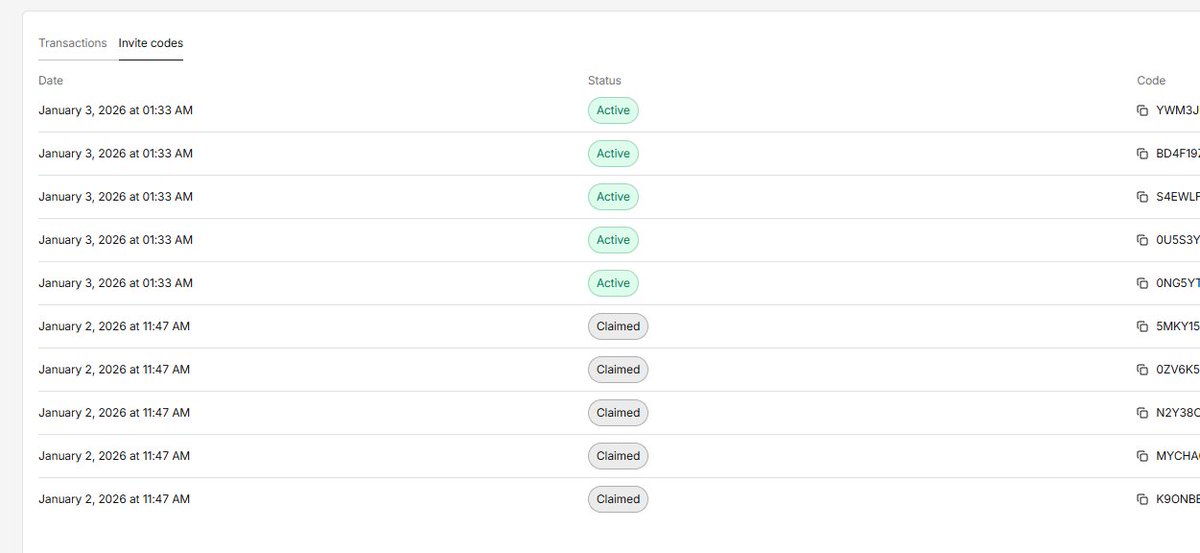Copy the 0ZV6K5 invite code
The image size is (1200, 553).
(1142, 369)
